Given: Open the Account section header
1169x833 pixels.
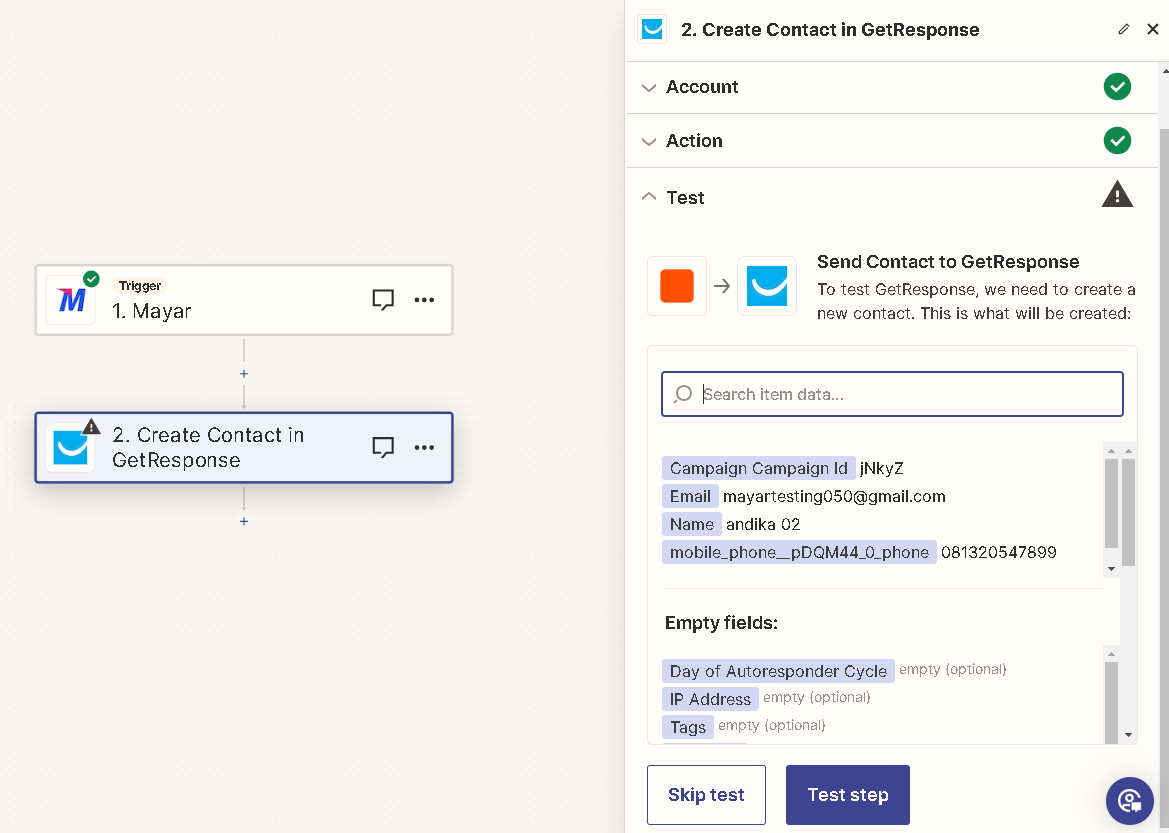Looking at the screenshot, I should click(892, 87).
